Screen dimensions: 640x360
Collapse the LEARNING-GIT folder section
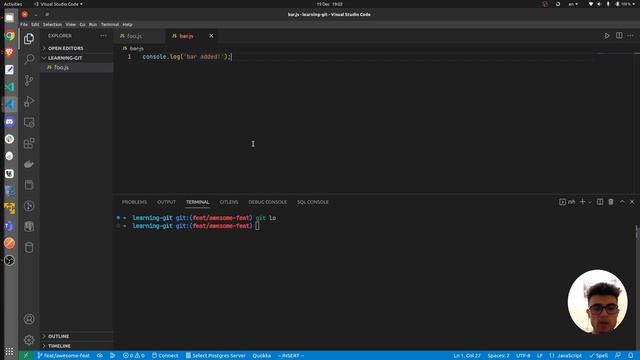76,58
